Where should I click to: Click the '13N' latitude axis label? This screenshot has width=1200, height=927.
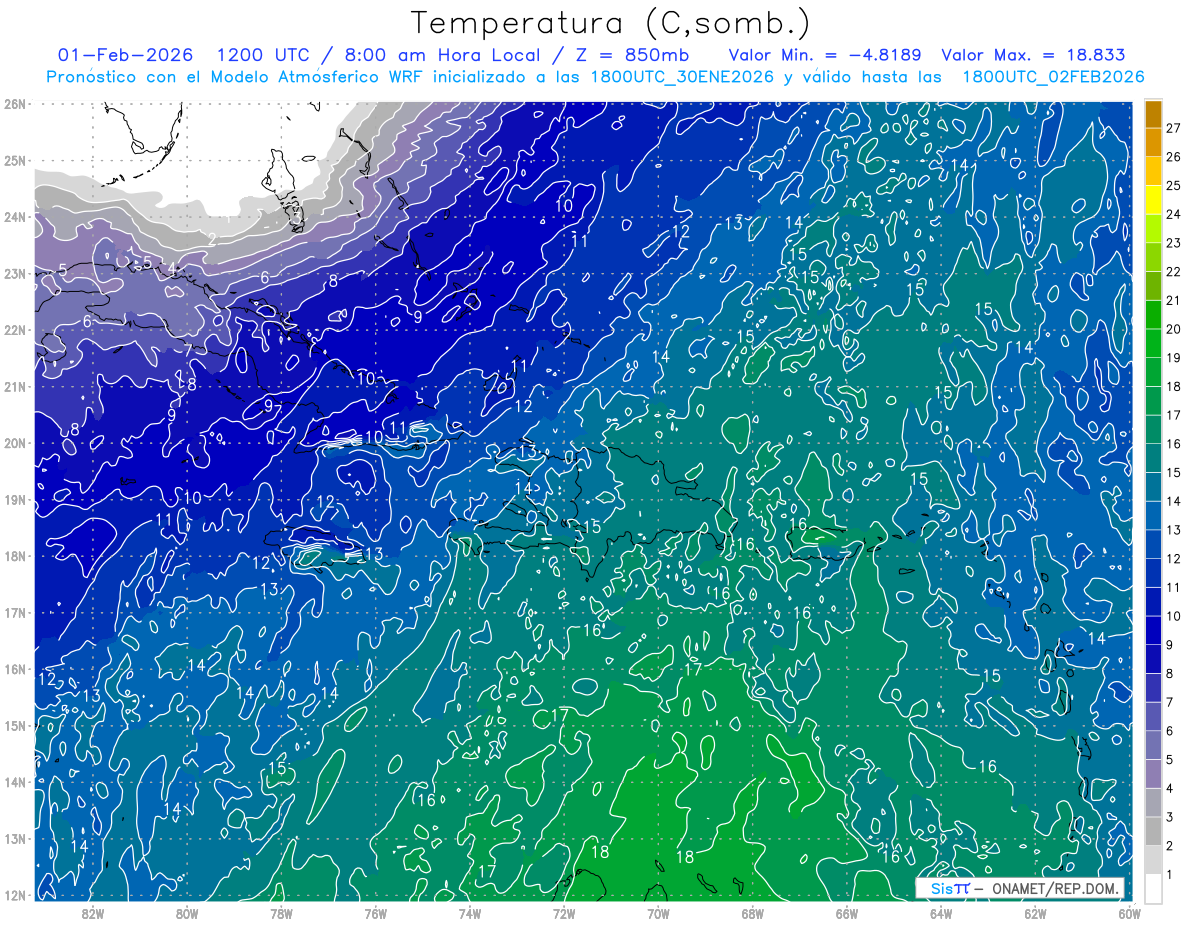15,839
